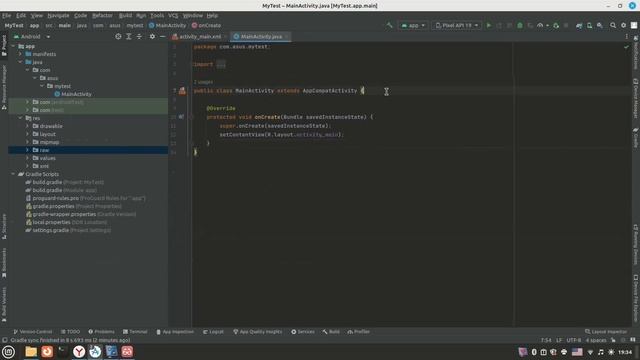Image resolution: width=640 pixels, height=360 pixels.
Task: Click Expand All in Project panel
Action: click(129, 36)
